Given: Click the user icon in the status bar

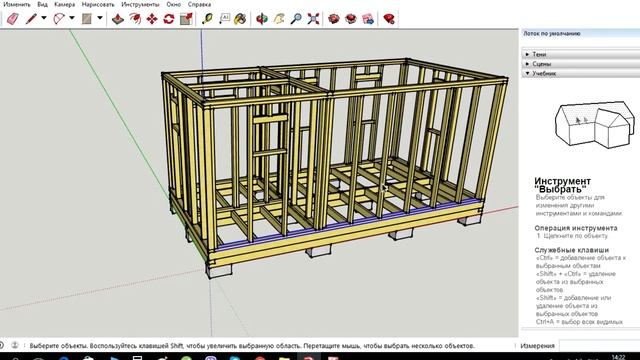Looking at the screenshot, I should pyautogui.click(x=15, y=345).
